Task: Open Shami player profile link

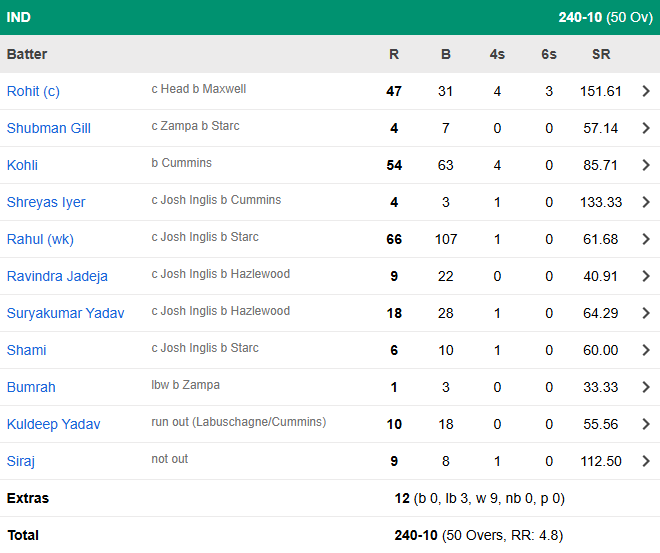Action: click(27, 351)
